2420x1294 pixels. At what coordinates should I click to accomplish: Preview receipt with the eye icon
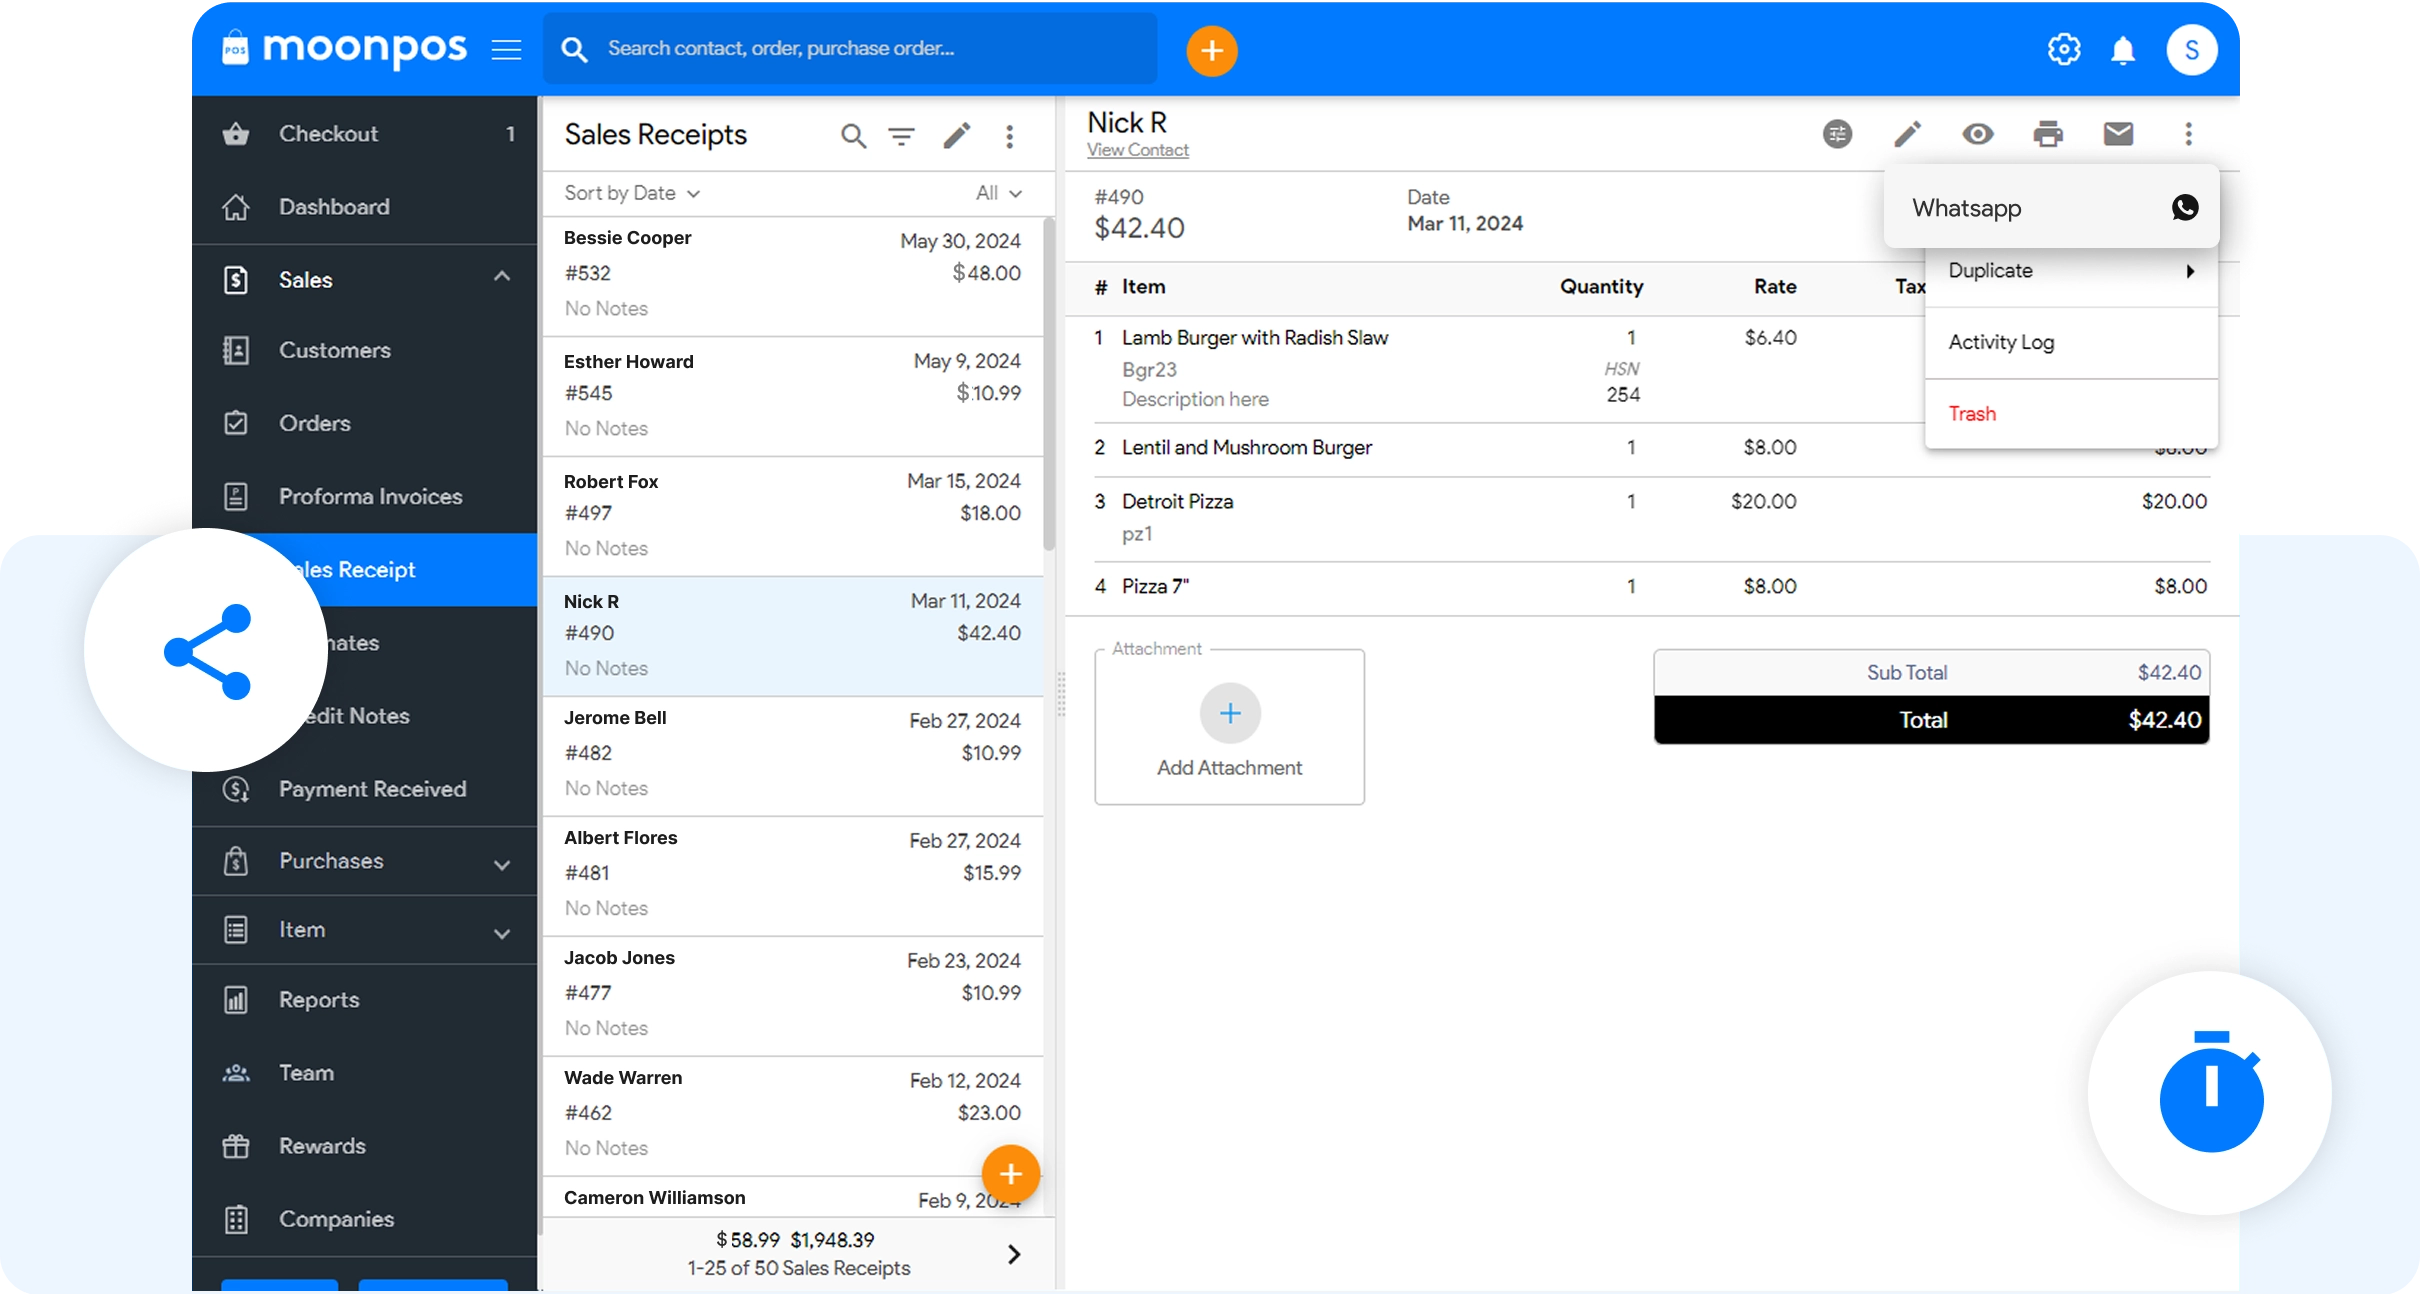pos(1977,134)
